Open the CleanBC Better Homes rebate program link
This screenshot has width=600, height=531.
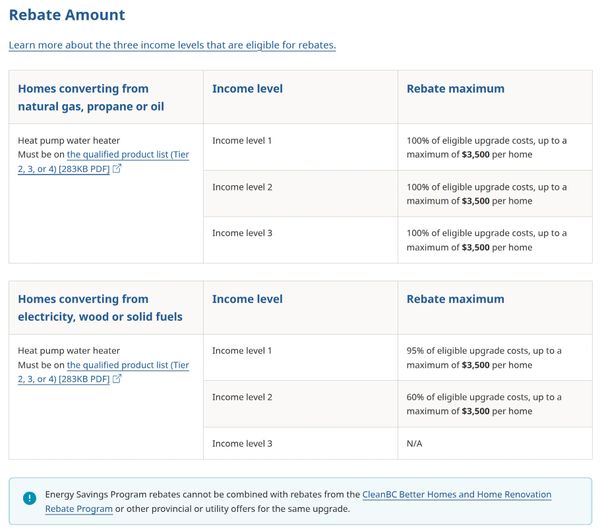click(x=456, y=495)
